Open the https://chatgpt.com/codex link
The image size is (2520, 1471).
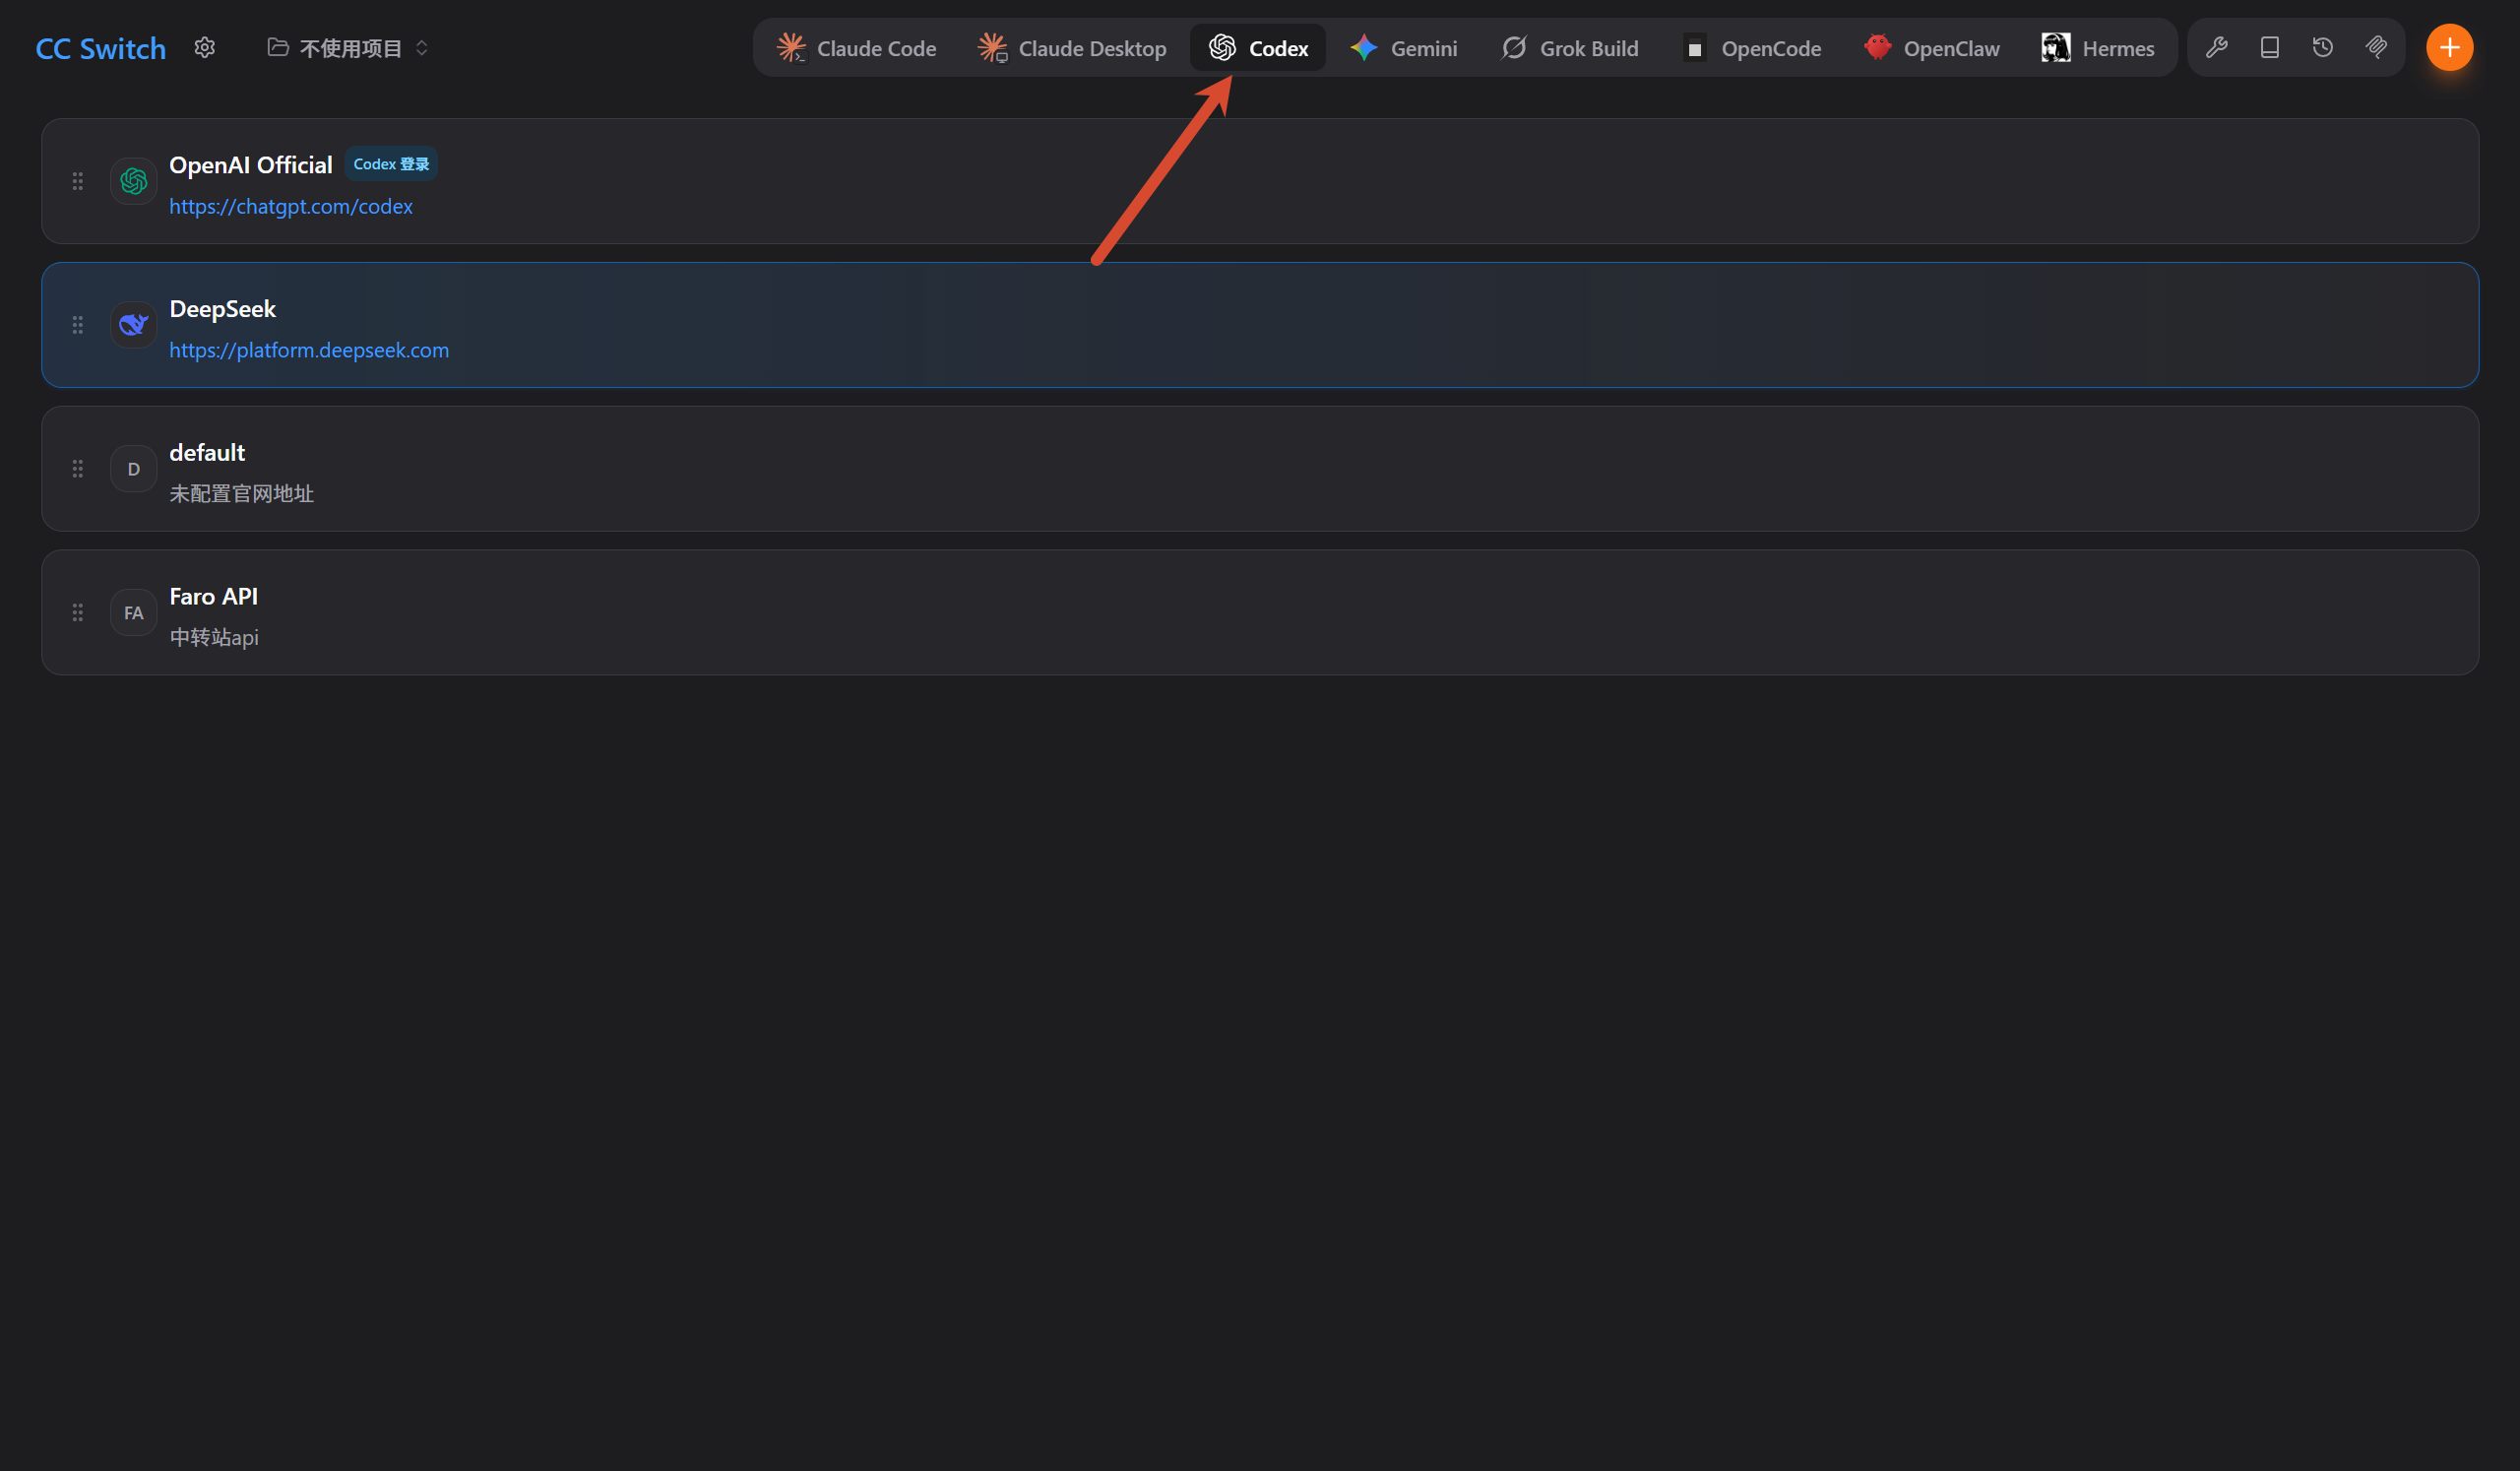tap(291, 206)
